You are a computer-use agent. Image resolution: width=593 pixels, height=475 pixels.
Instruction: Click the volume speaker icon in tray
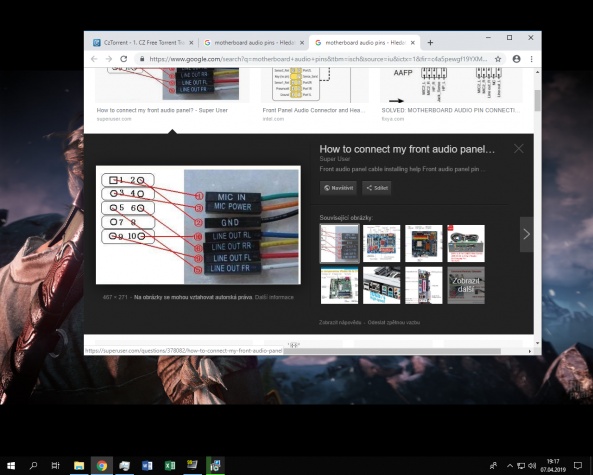click(532, 466)
